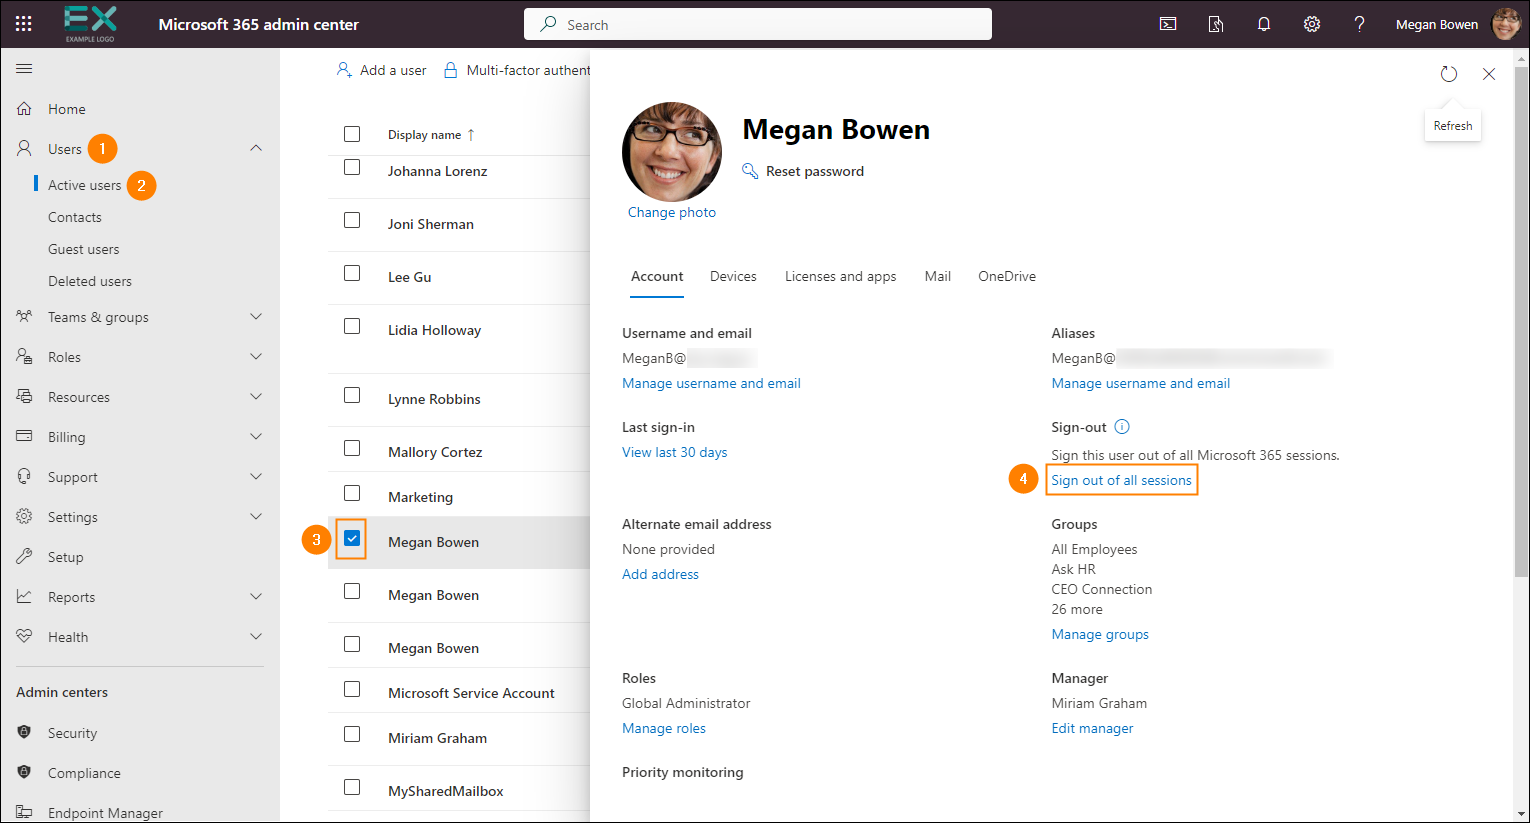The image size is (1530, 823).
Task: Switch to the Devices tab
Action: pos(733,277)
